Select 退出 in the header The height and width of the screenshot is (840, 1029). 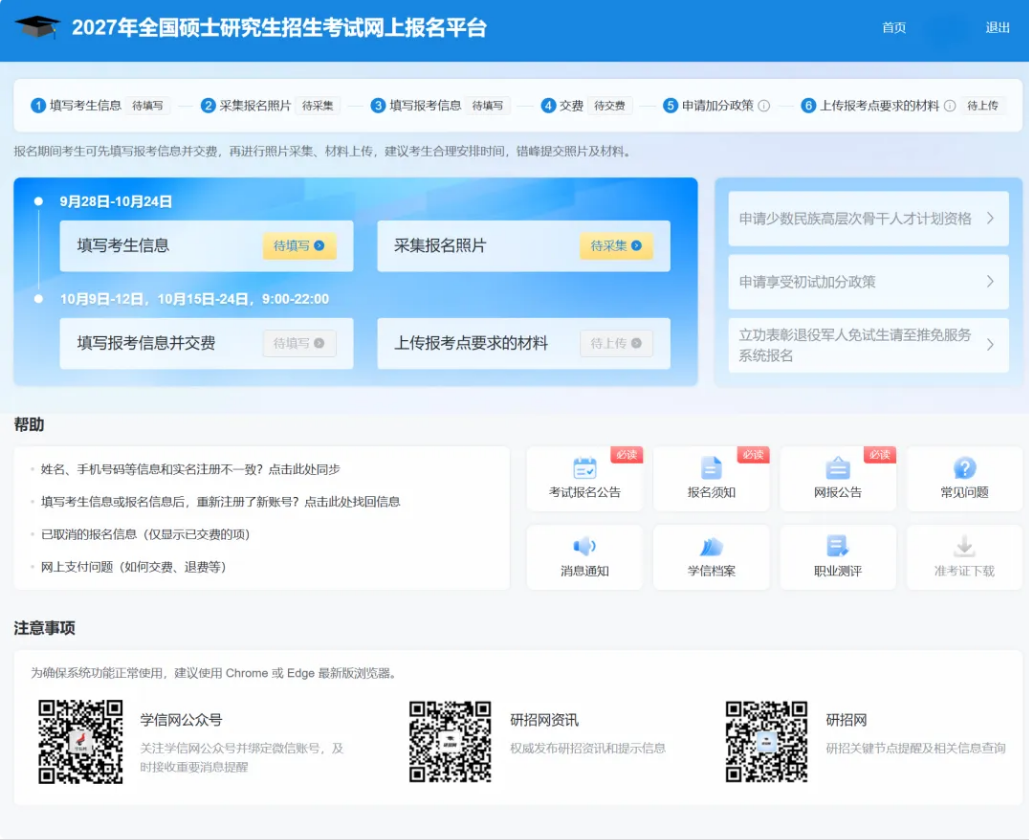[998, 28]
